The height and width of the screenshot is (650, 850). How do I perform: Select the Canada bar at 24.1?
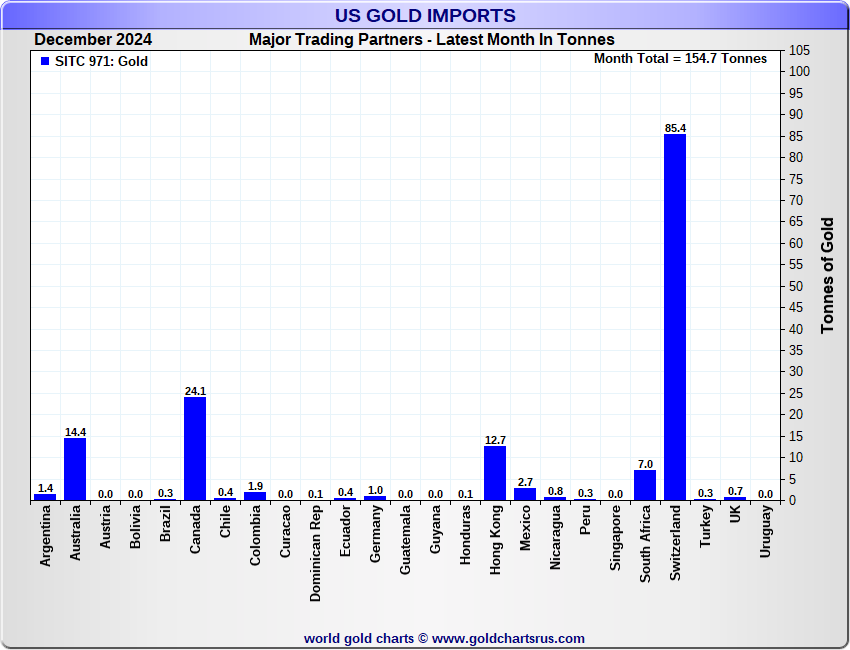coord(195,449)
